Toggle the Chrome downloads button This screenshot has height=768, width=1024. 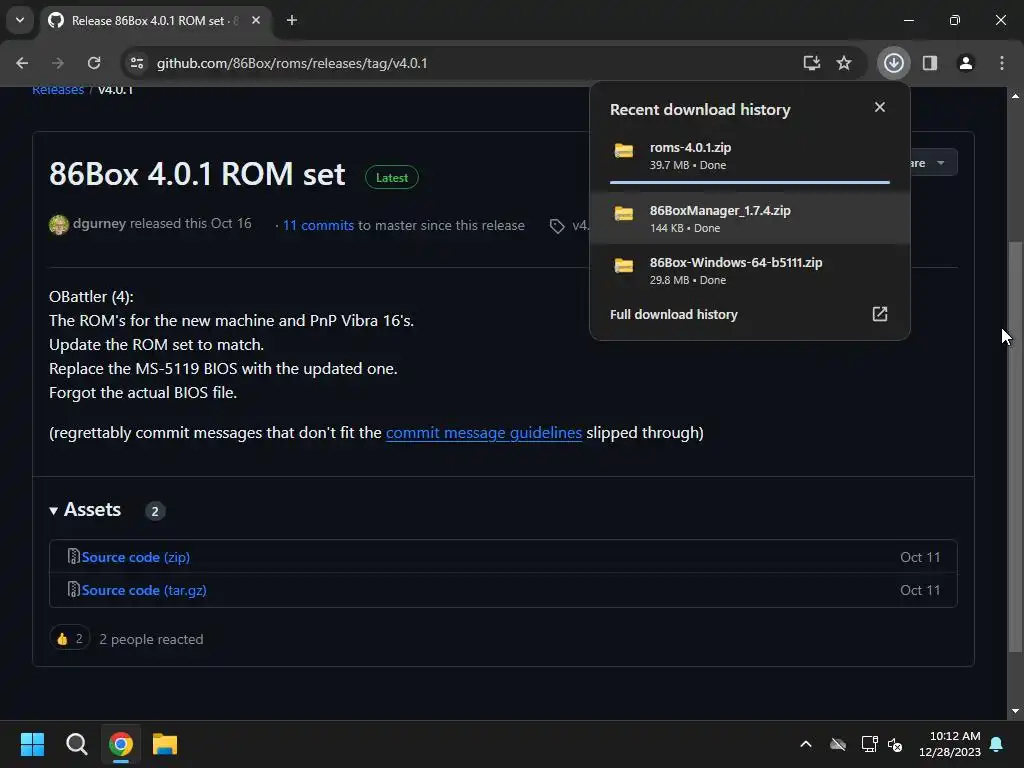click(x=894, y=63)
